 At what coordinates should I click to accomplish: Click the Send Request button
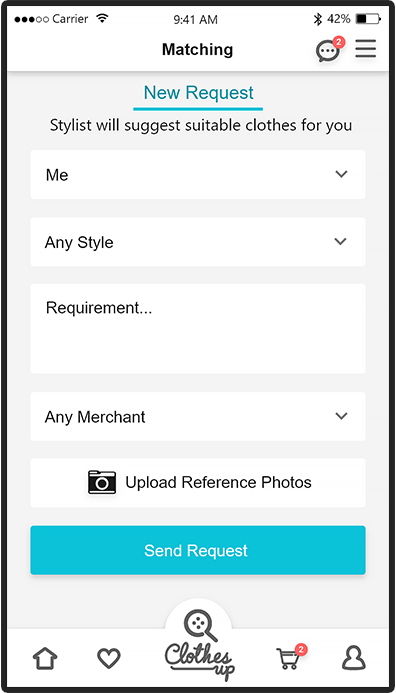point(198,550)
